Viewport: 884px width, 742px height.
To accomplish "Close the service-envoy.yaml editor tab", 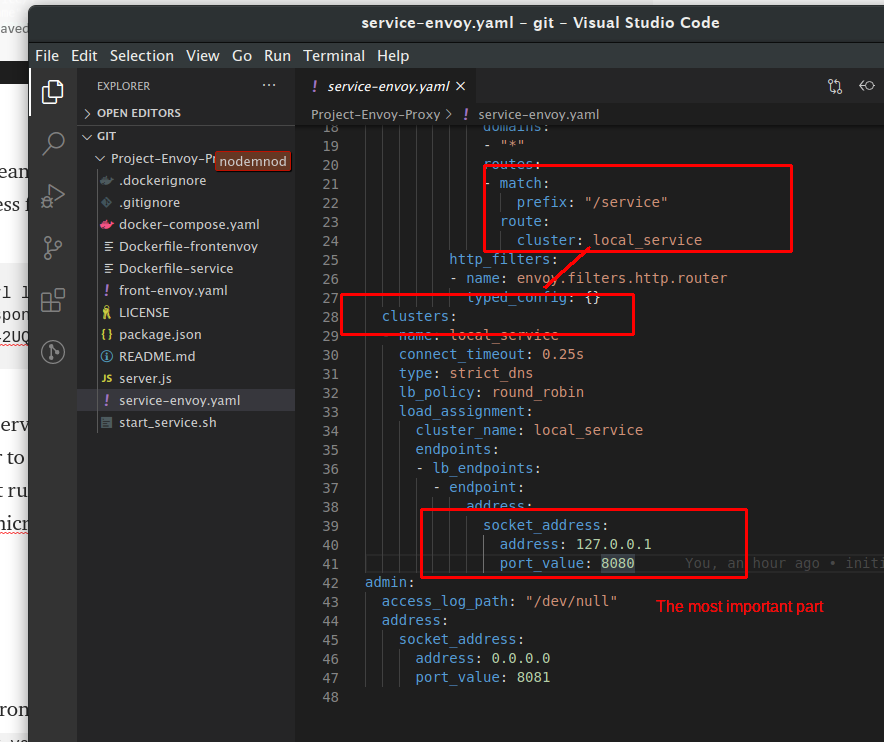I will (x=461, y=86).
